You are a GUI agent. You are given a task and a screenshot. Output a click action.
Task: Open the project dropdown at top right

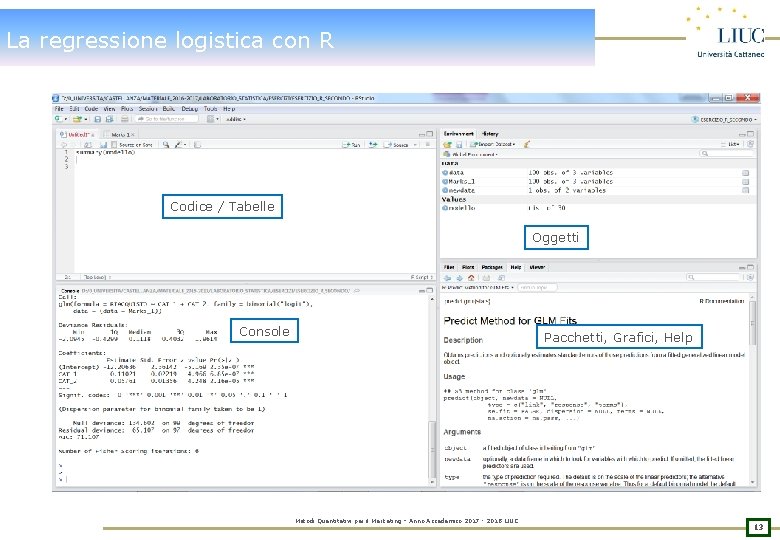click(724, 119)
